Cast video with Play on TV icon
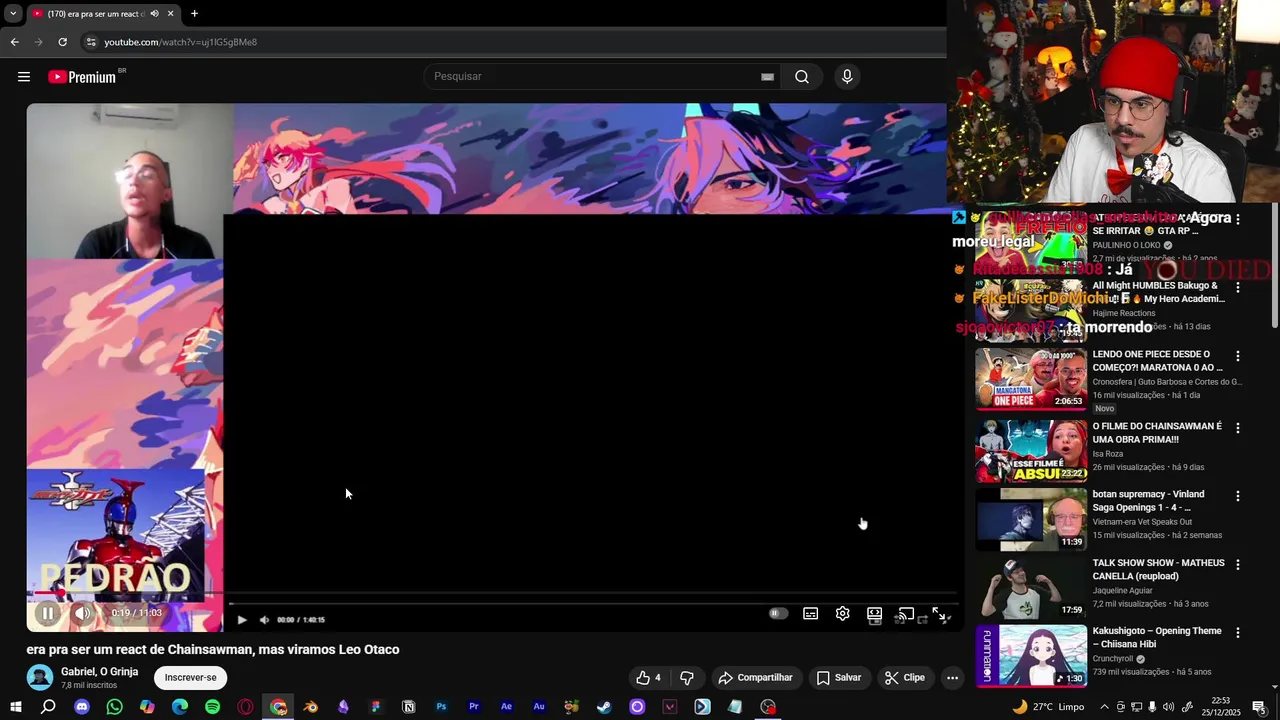The width and height of the screenshot is (1280, 720). click(906, 613)
